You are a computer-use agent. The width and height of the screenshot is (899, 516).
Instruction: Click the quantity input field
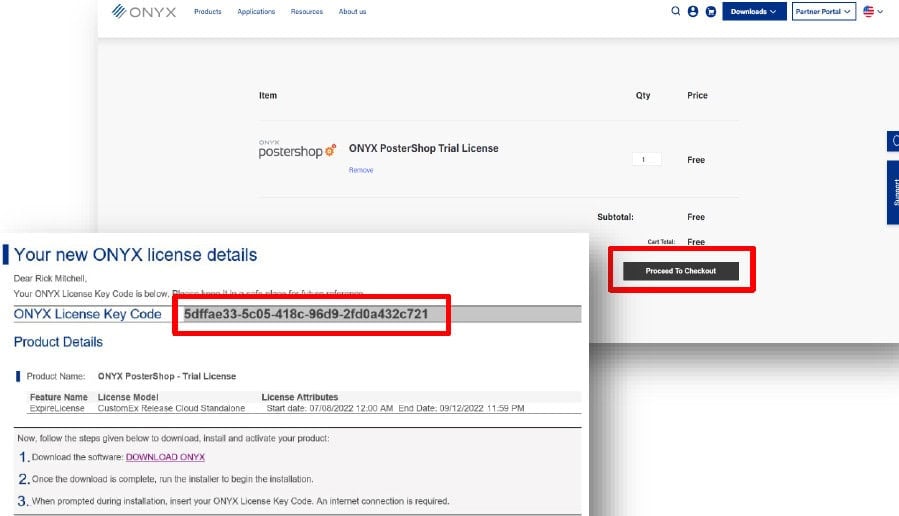646,160
